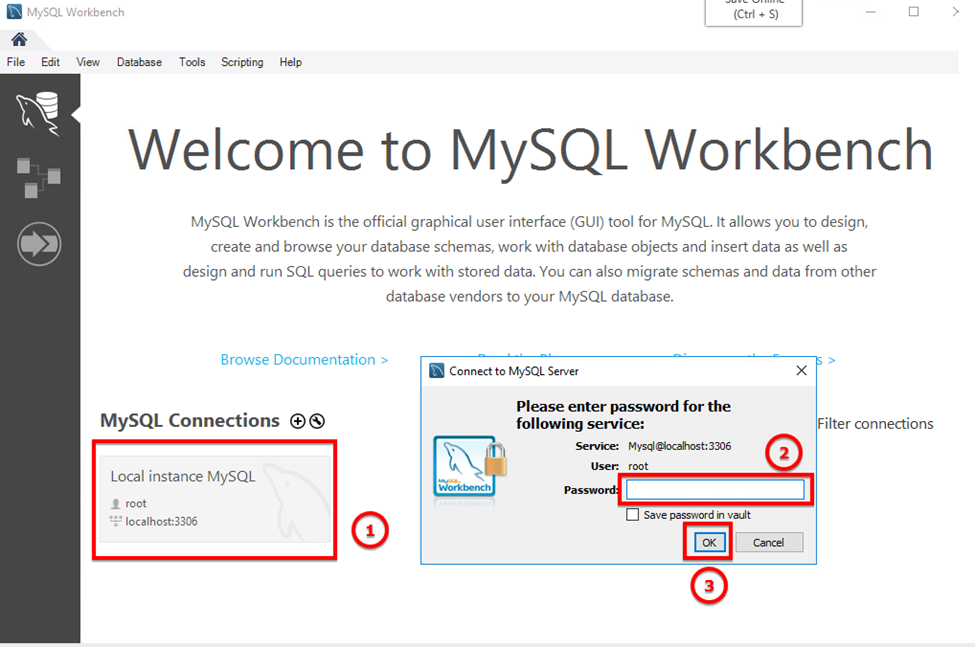Open the Migration wizard sidebar icon
The image size is (975, 647).
point(39,244)
